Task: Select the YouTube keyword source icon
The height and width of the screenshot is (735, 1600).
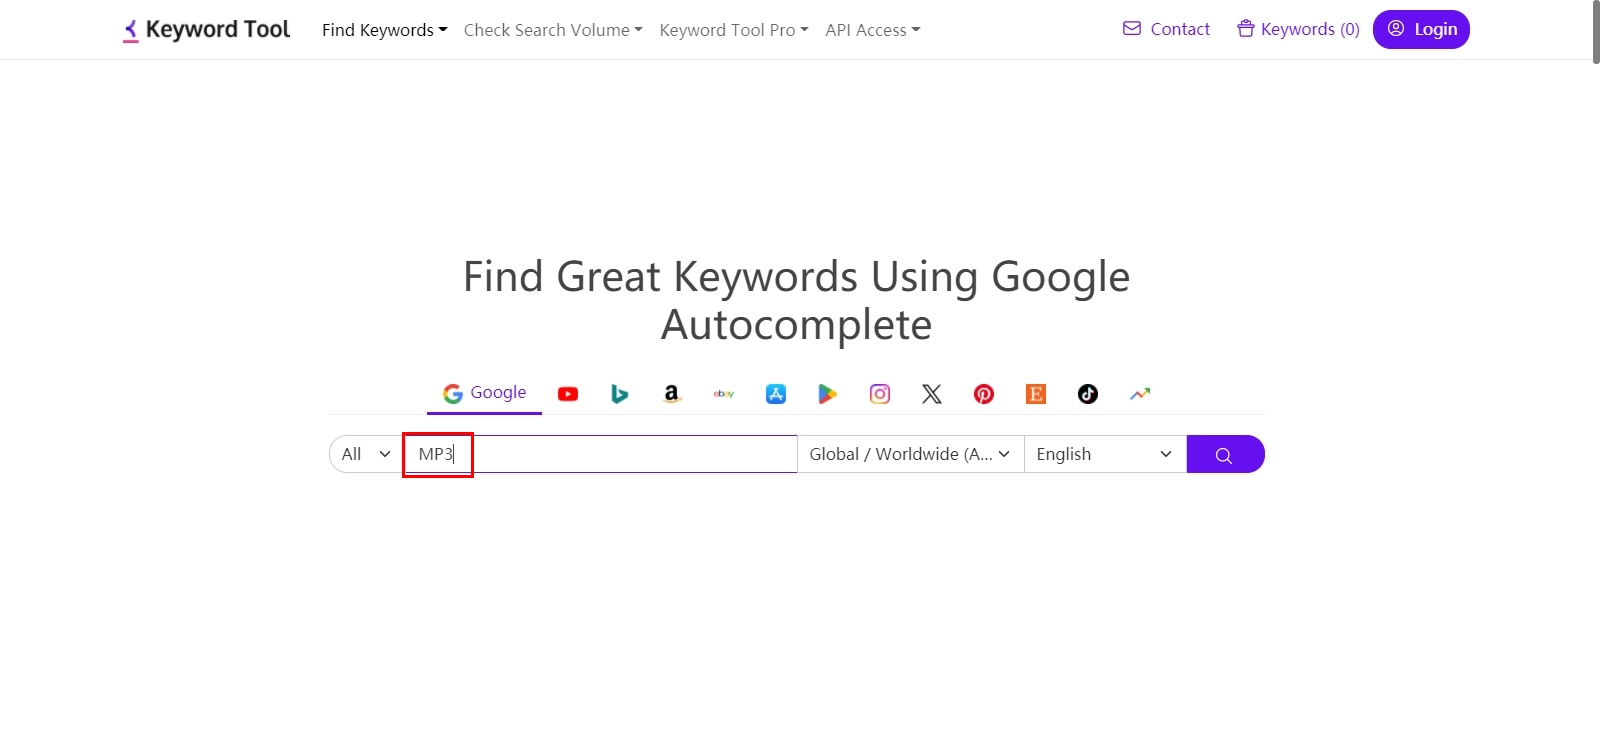Action: pos(568,394)
